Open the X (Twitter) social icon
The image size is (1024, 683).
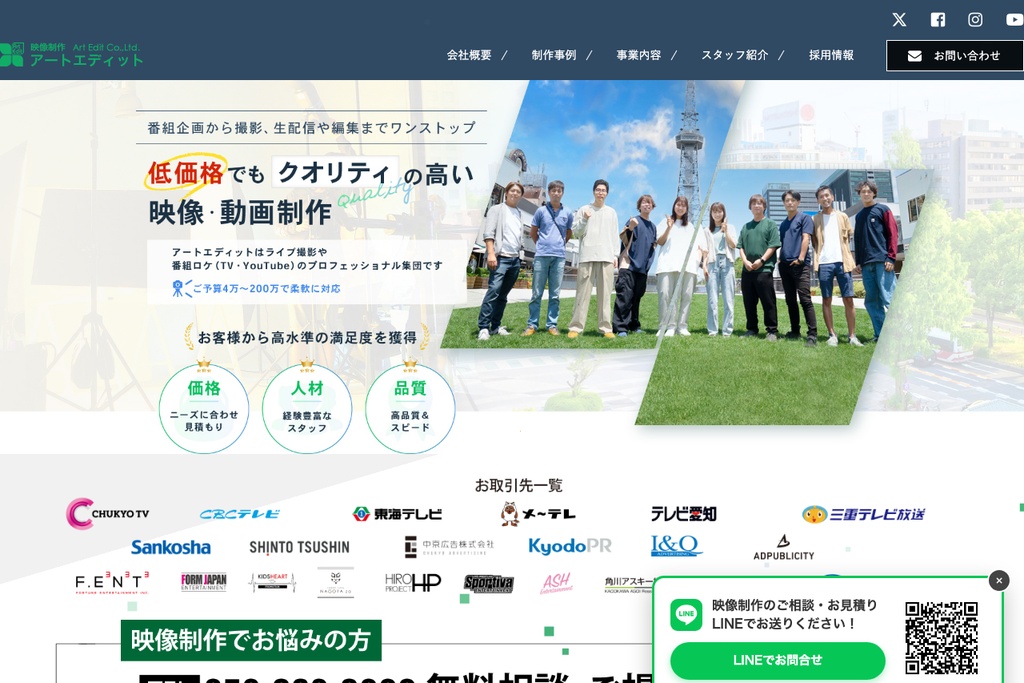[899, 20]
